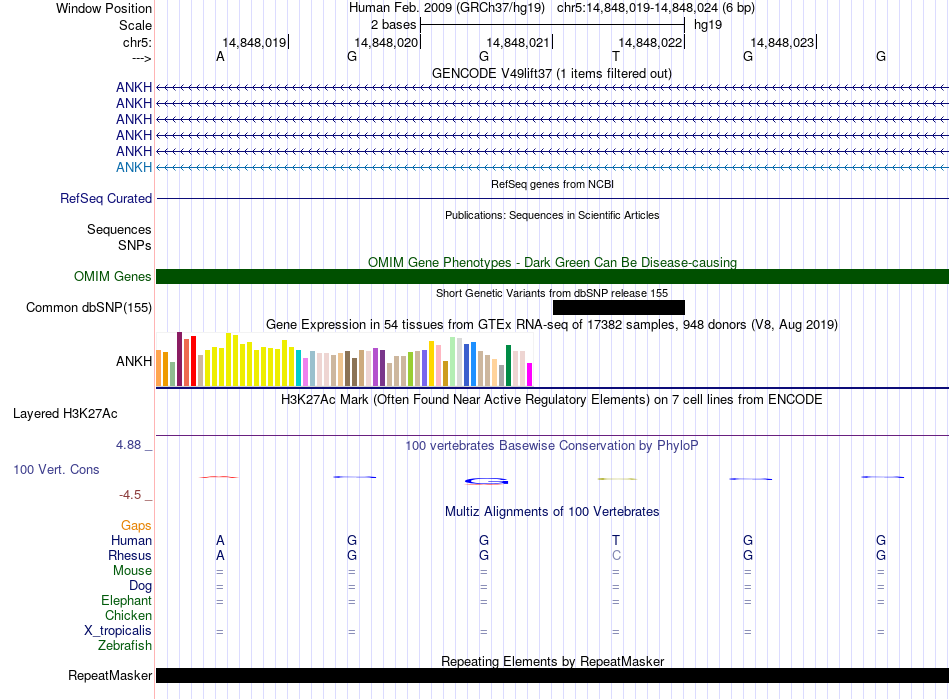Click base A in the Rhesus alignment row
Image resolution: width=950 pixels, height=699 pixels.
point(220,555)
